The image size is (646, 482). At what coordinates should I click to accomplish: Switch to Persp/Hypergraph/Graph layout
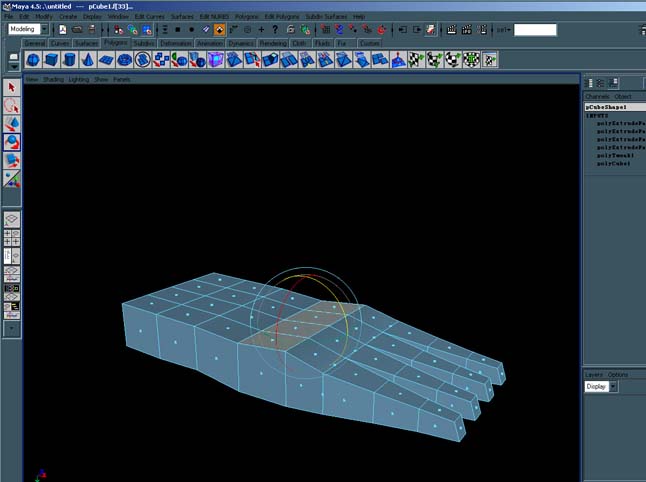(x=12, y=310)
